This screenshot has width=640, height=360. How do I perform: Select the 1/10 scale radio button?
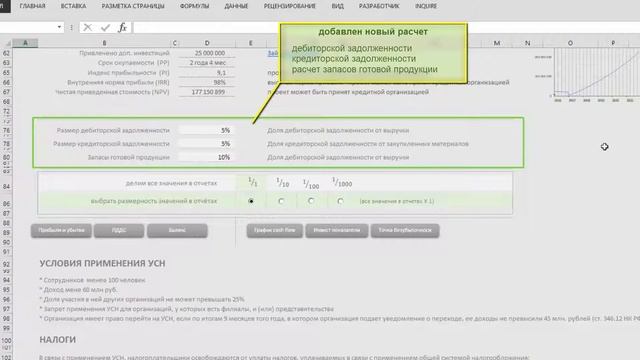click(x=281, y=201)
